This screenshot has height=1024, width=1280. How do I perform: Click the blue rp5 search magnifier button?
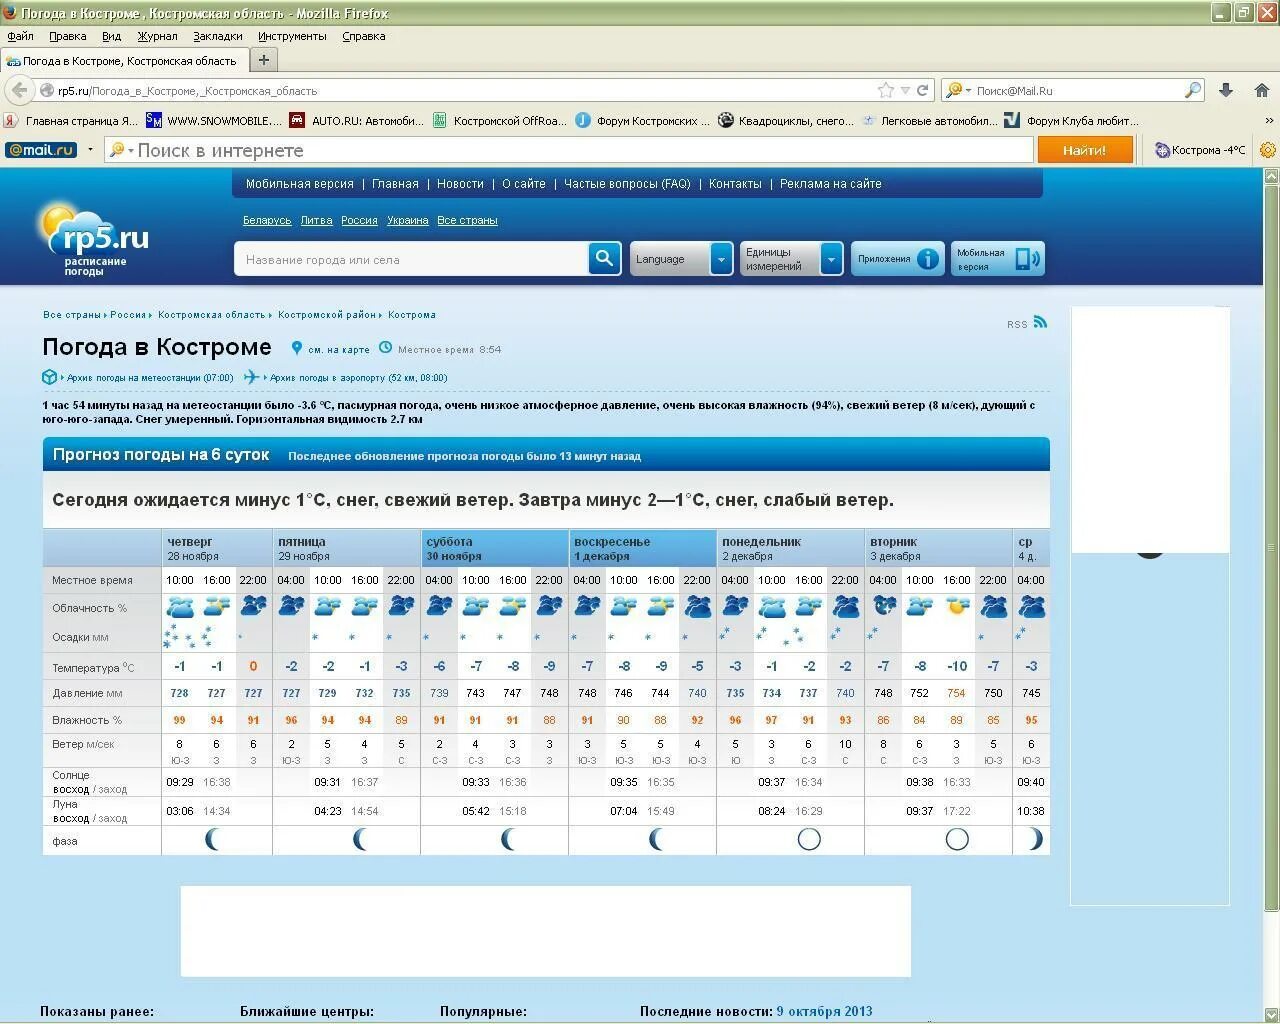coord(604,258)
